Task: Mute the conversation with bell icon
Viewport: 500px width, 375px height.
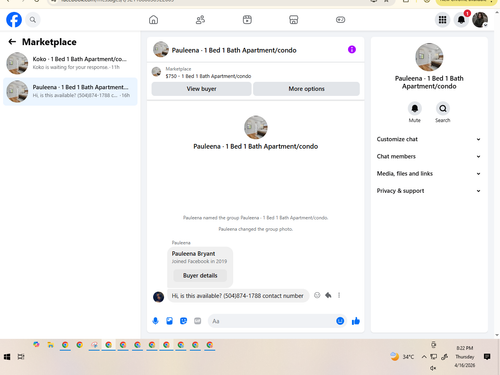Action: coord(415,109)
